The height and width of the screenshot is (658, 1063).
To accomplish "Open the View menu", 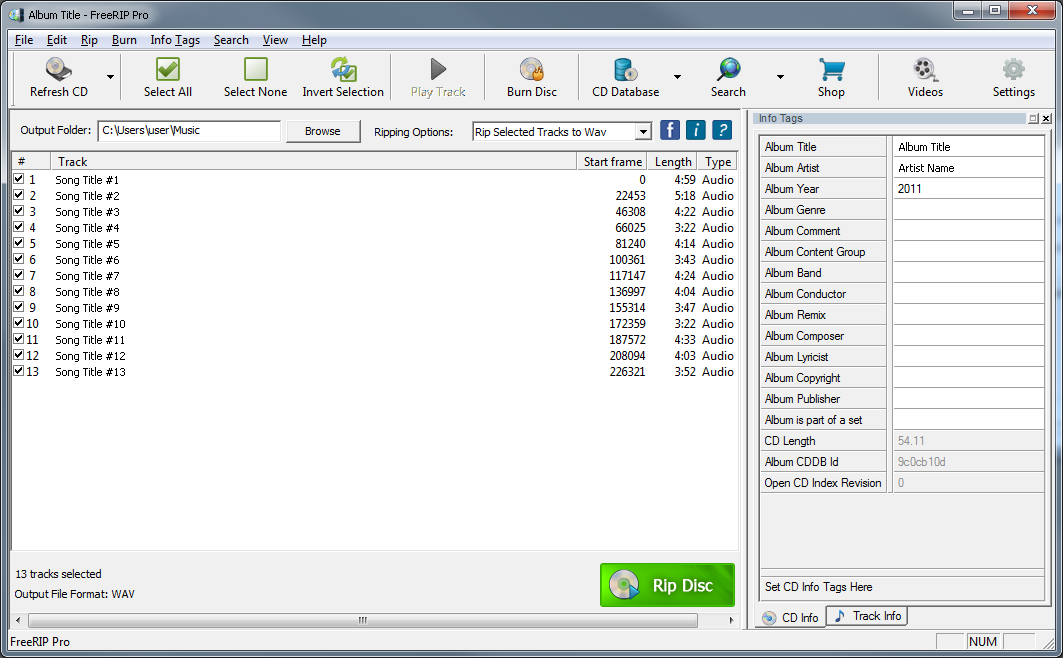I will tap(275, 40).
